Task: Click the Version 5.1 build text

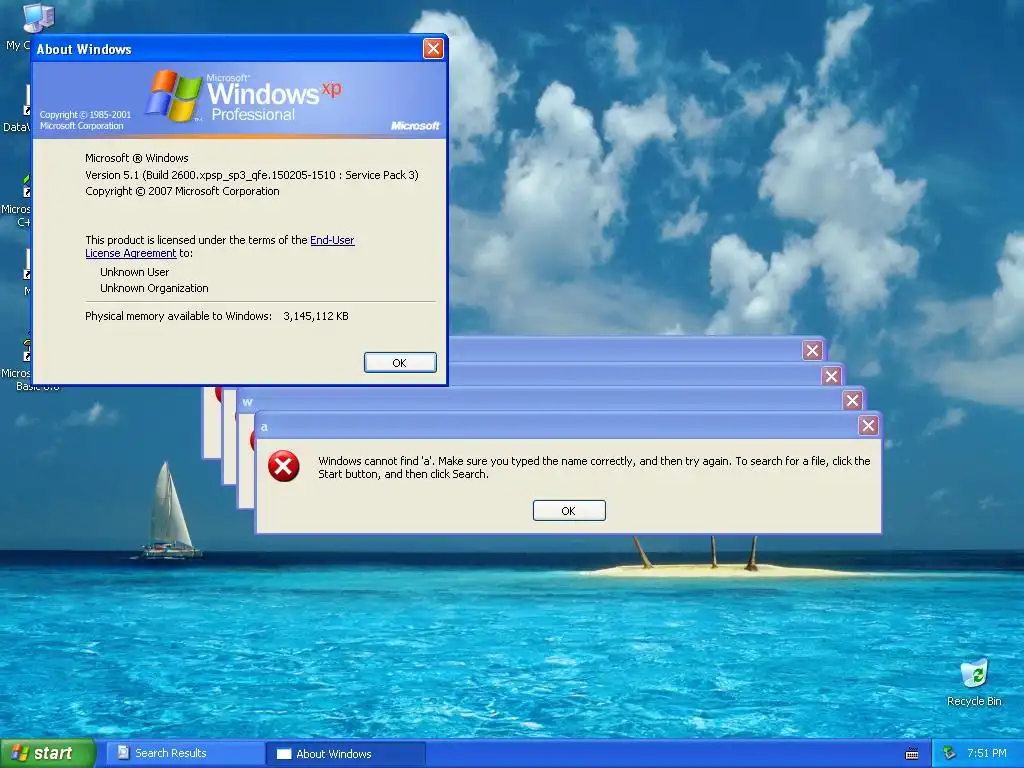Action: 252,175
